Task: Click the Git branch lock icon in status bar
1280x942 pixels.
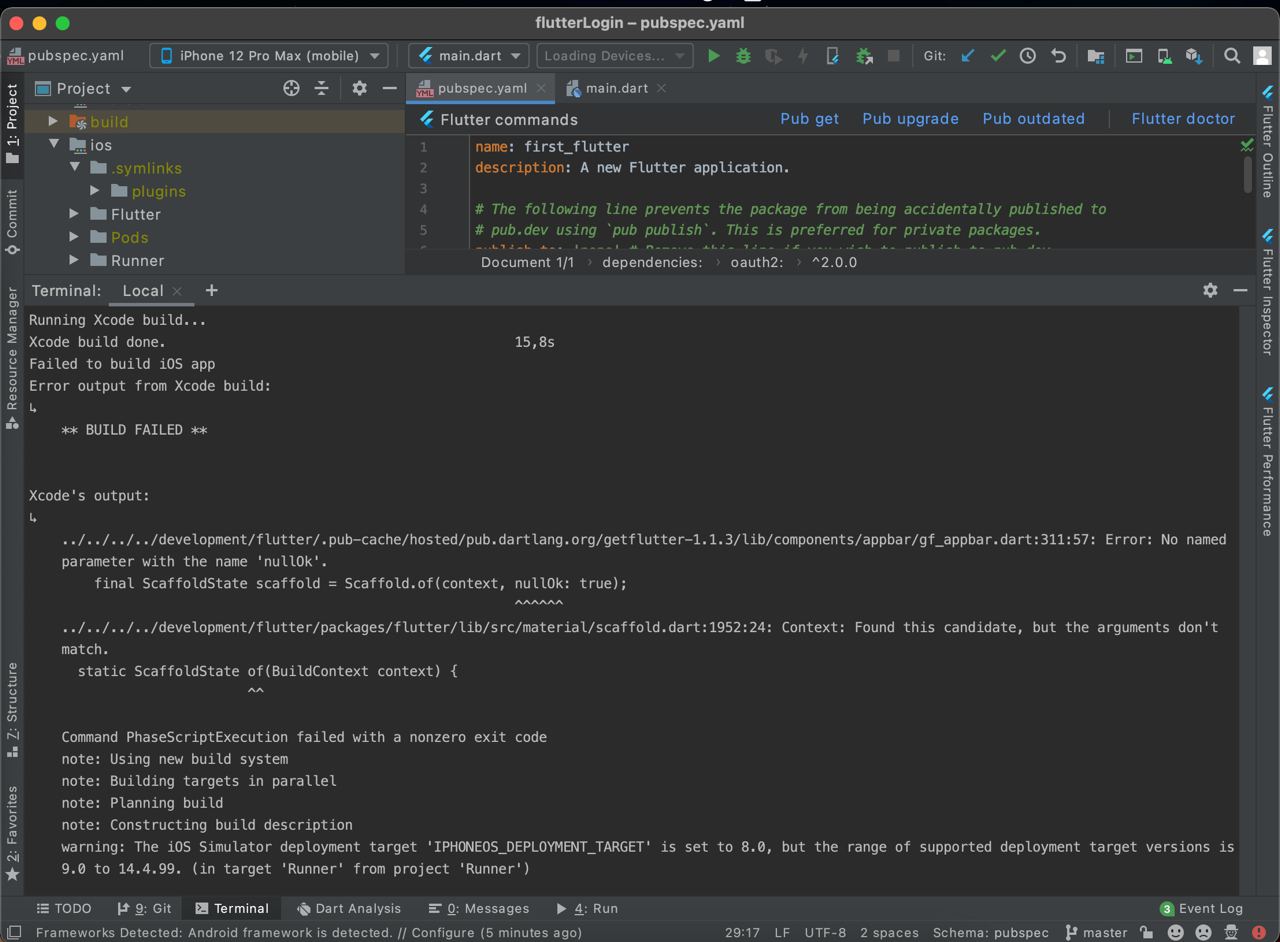Action: pos(1146,932)
